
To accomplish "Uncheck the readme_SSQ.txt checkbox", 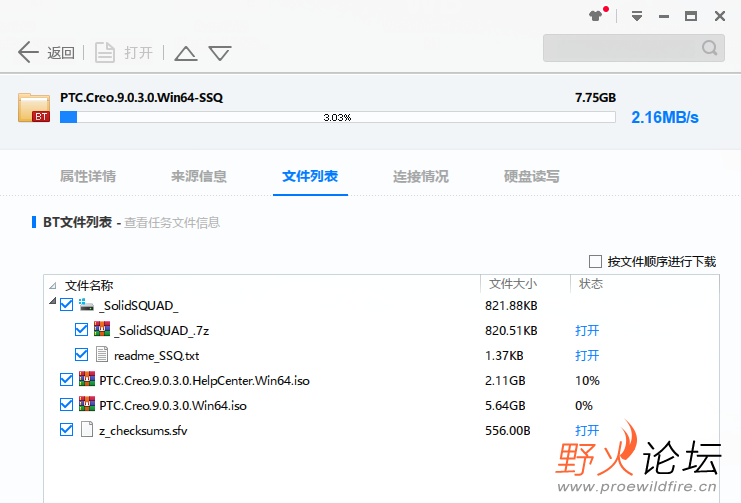I will (x=81, y=355).
